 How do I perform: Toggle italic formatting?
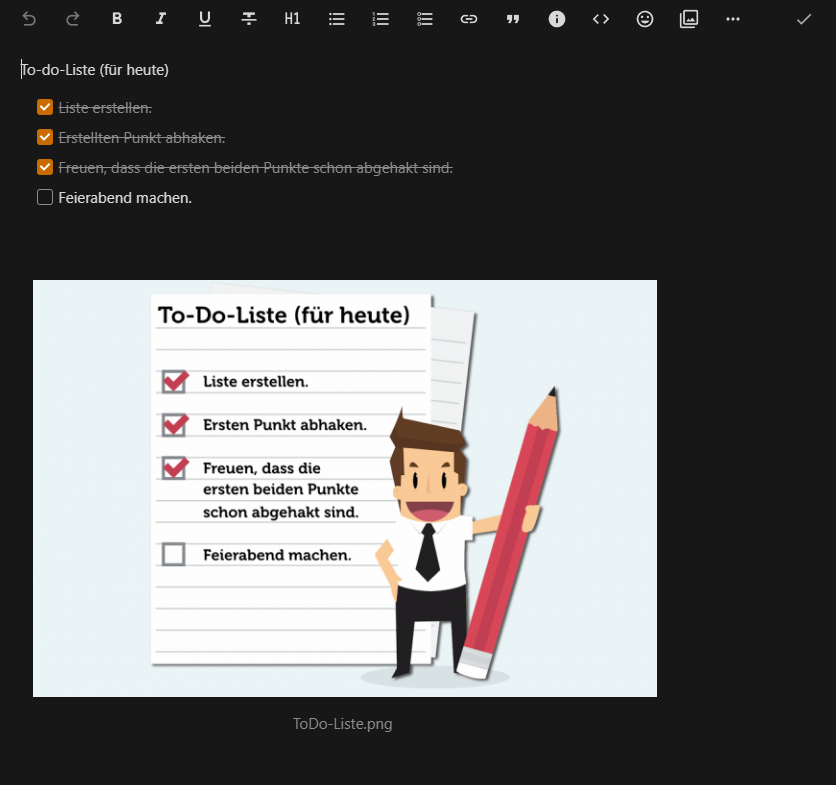click(160, 19)
